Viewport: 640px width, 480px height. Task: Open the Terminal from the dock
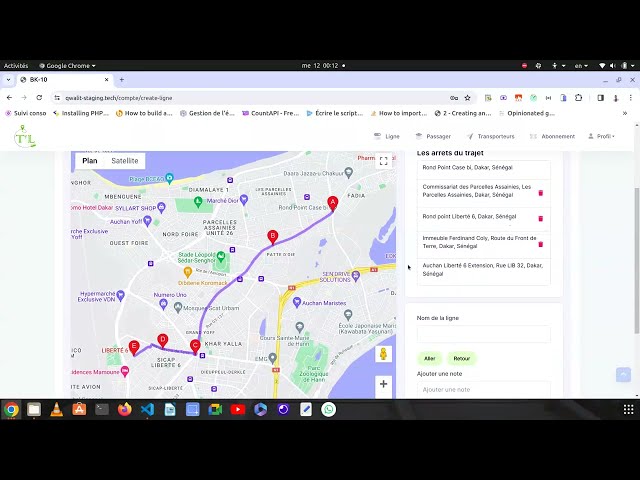[x=102, y=409]
